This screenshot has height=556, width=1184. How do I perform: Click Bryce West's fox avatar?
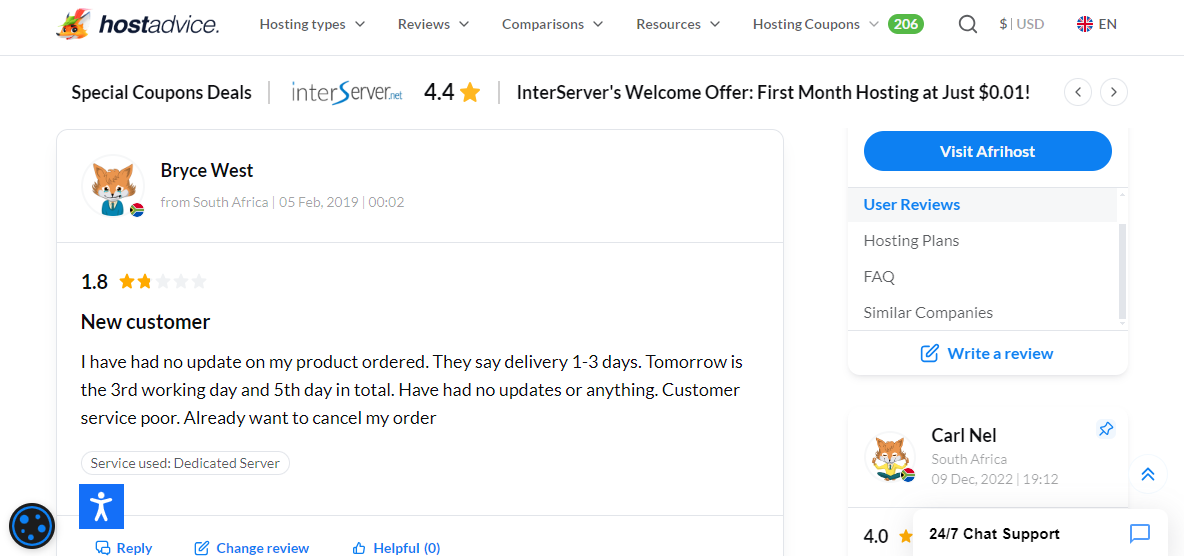[x=113, y=186]
